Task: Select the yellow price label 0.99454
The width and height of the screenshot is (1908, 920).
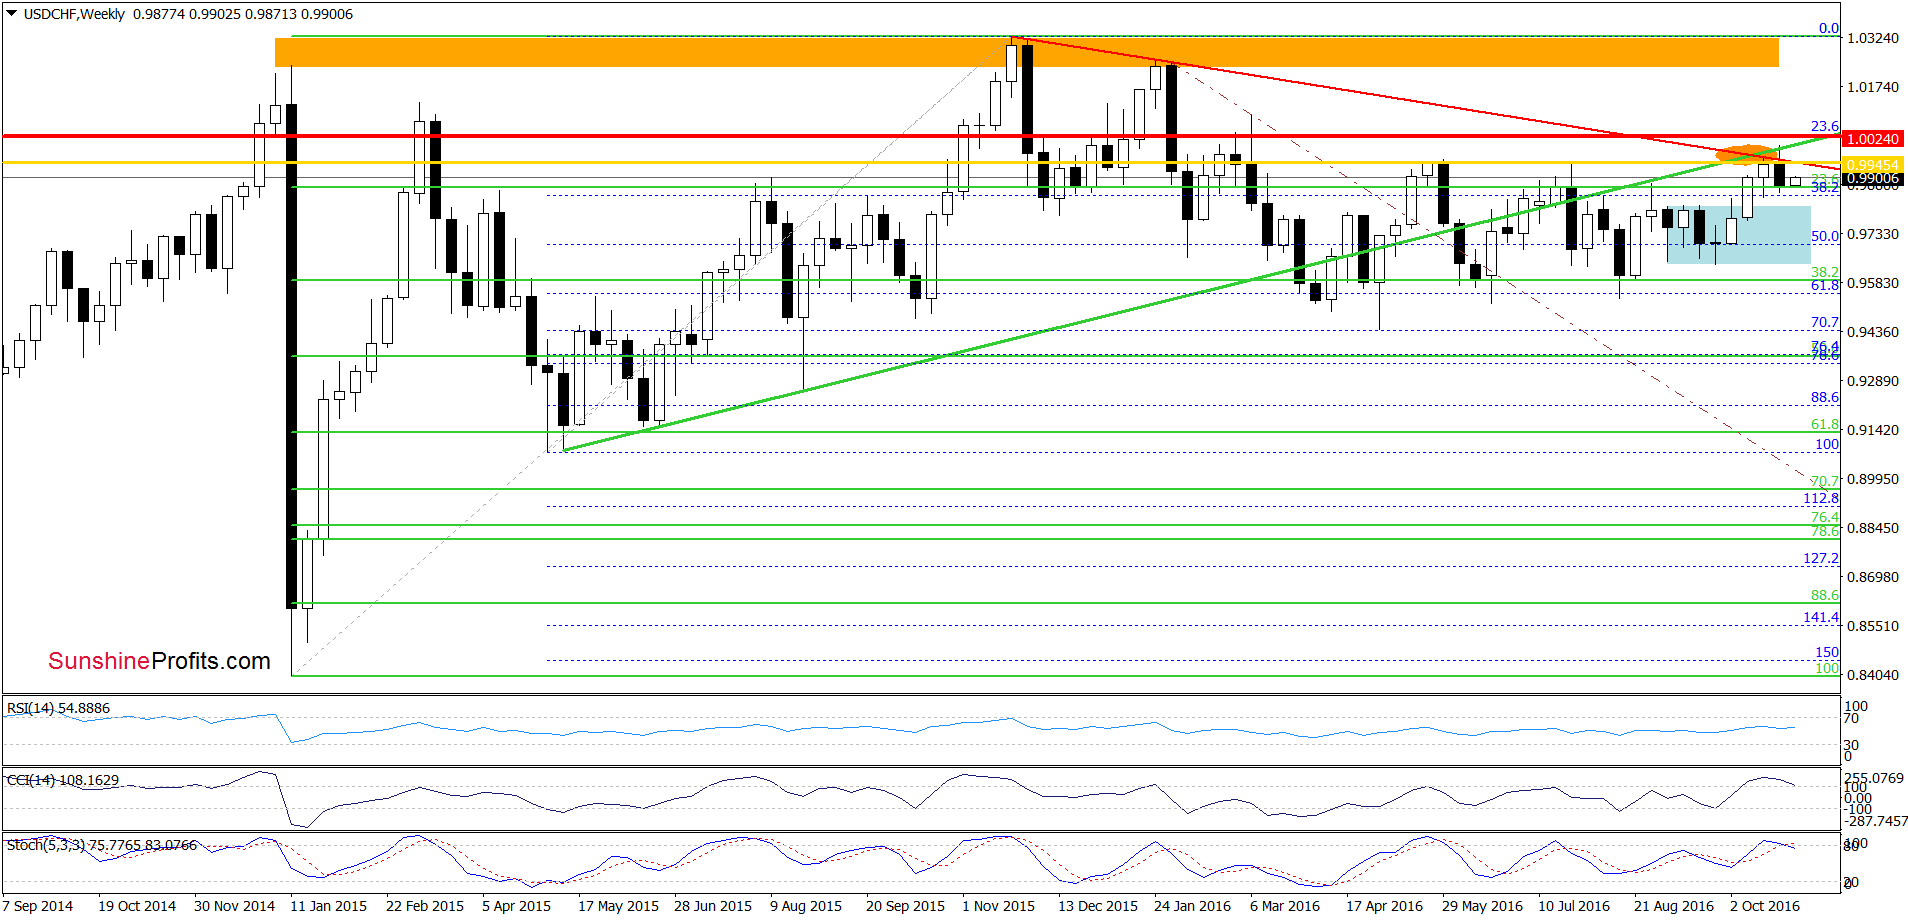Action: [x=1872, y=165]
